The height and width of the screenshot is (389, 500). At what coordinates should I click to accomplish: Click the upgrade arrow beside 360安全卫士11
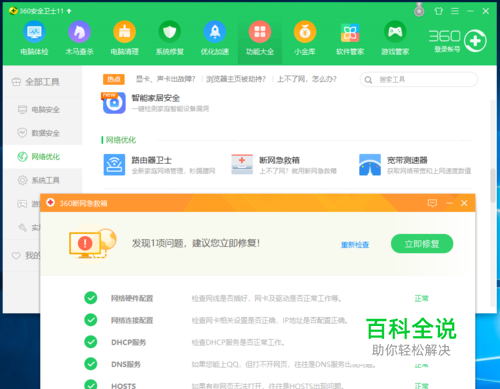click(x=69, y=11)
